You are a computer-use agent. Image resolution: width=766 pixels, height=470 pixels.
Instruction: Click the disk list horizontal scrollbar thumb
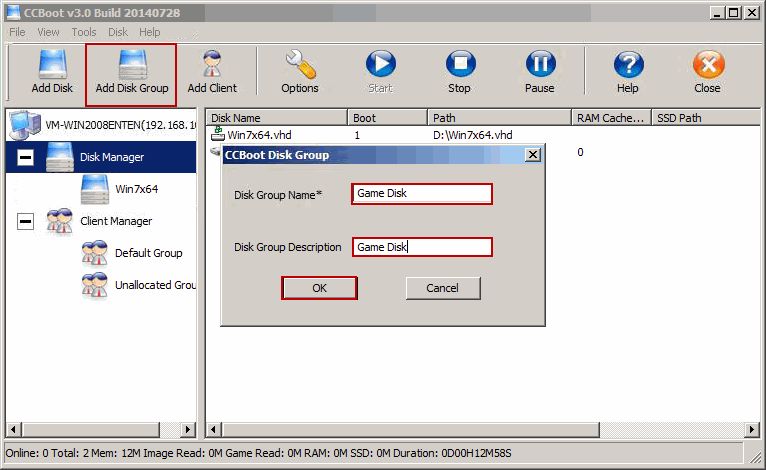click(x=411, y=430)
